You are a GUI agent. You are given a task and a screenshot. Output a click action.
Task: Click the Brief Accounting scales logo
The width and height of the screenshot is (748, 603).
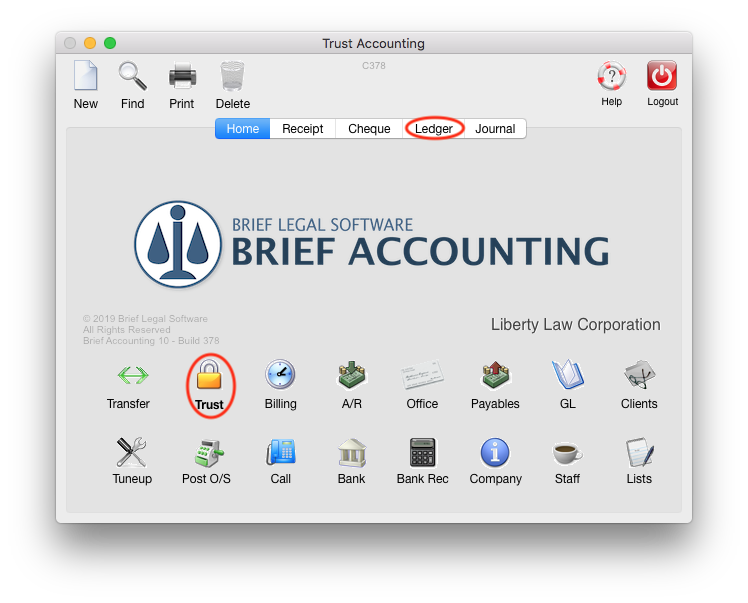pyautogui.click(x=178, y=244)
